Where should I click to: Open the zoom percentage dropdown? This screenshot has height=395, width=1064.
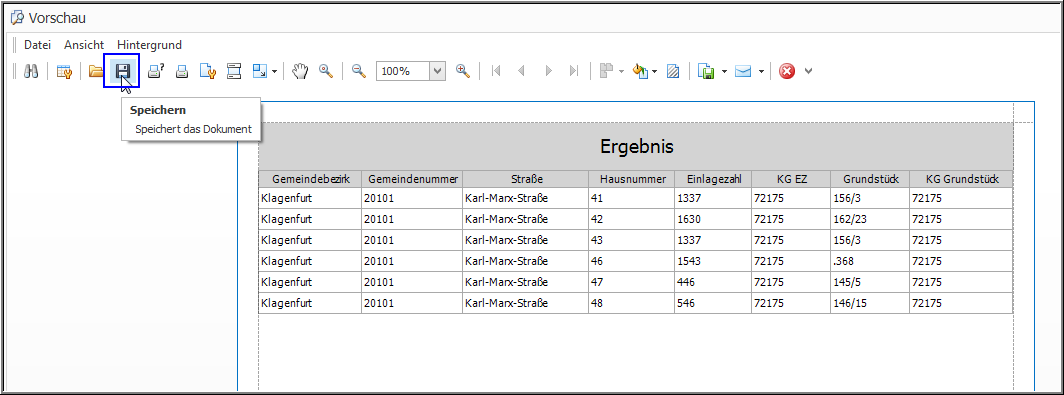[438, 71]
